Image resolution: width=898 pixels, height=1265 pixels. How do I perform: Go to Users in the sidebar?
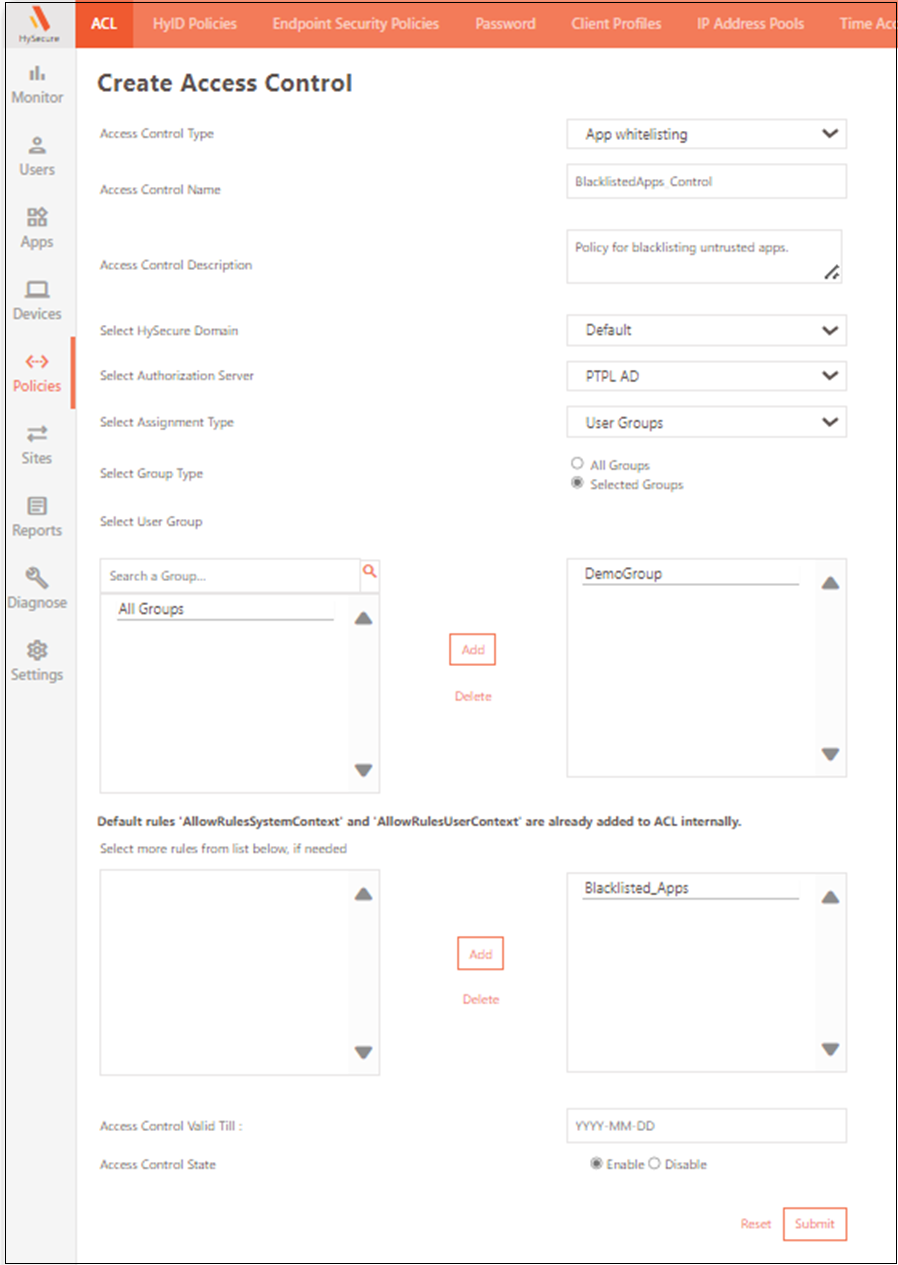[x=37, y=157]
